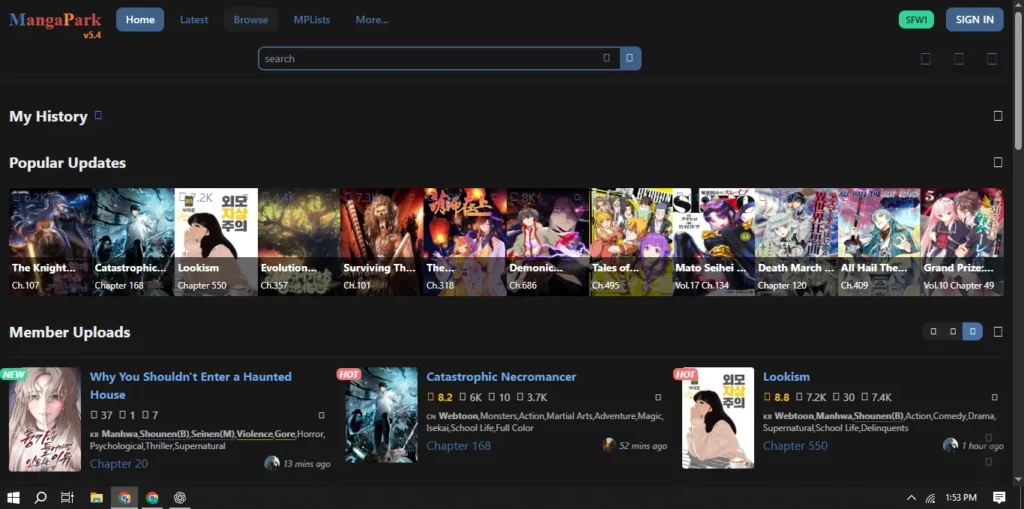Open the Windows Start menu
1024x509 pixels.
click(x=14, y=497)
